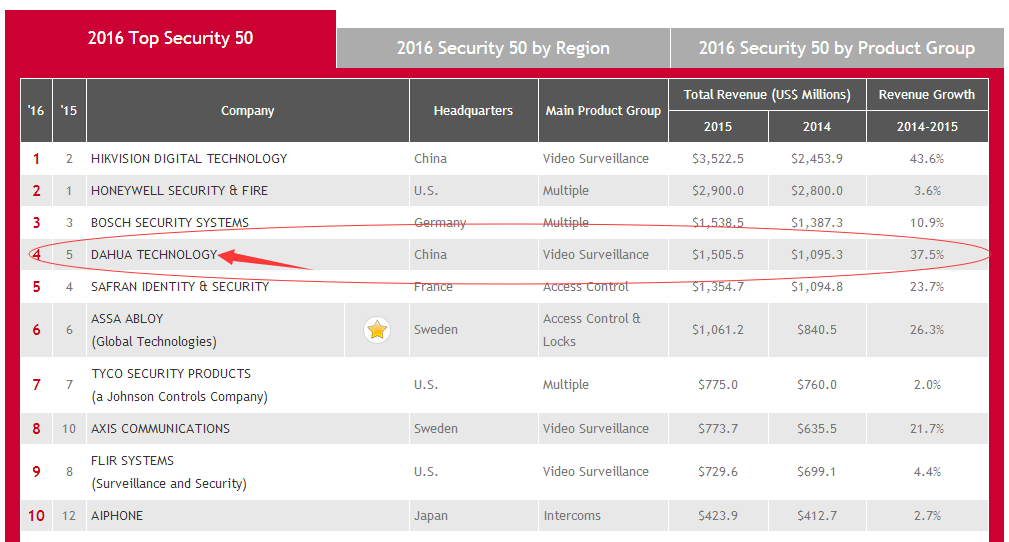The width and height of the screenshot is (1009, 542).
Task: Click Axis's 2014 revenue $635.5
Action: coord(817,429)
